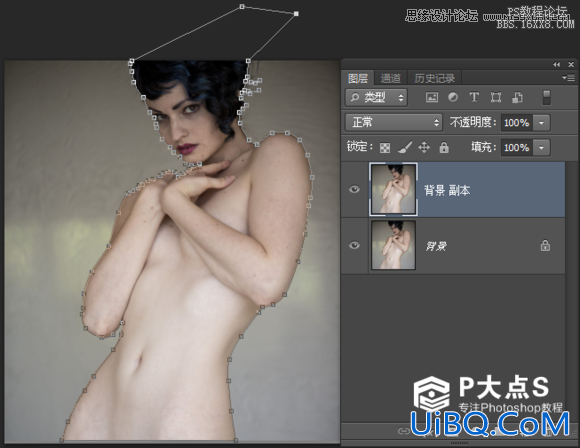Filter layers by type (T) icon
The height and width of the screenshot is (448, 580).
click(474, 97)
